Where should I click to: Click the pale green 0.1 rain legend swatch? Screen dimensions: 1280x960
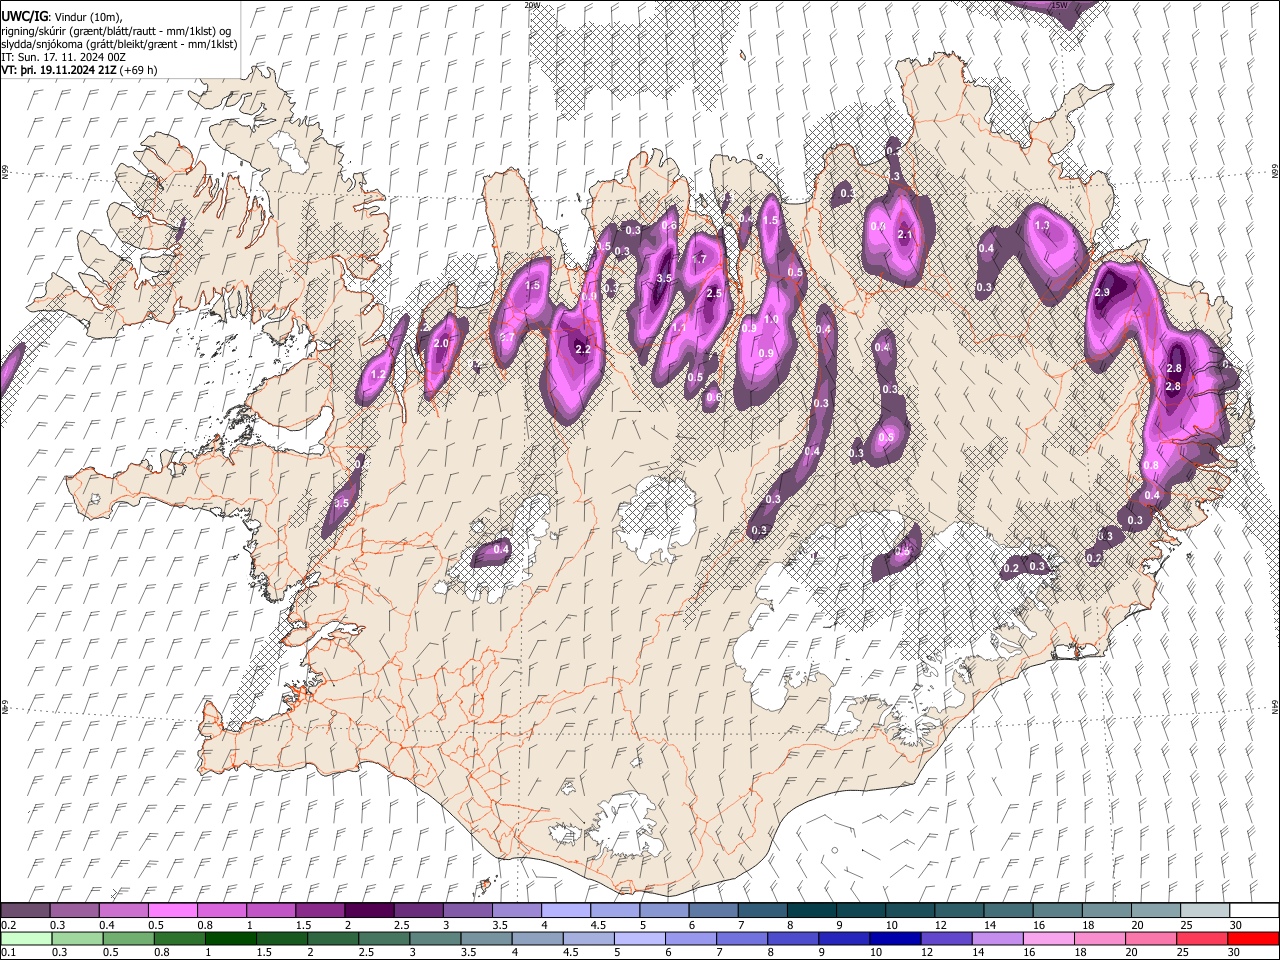click(x=26, y=939)
